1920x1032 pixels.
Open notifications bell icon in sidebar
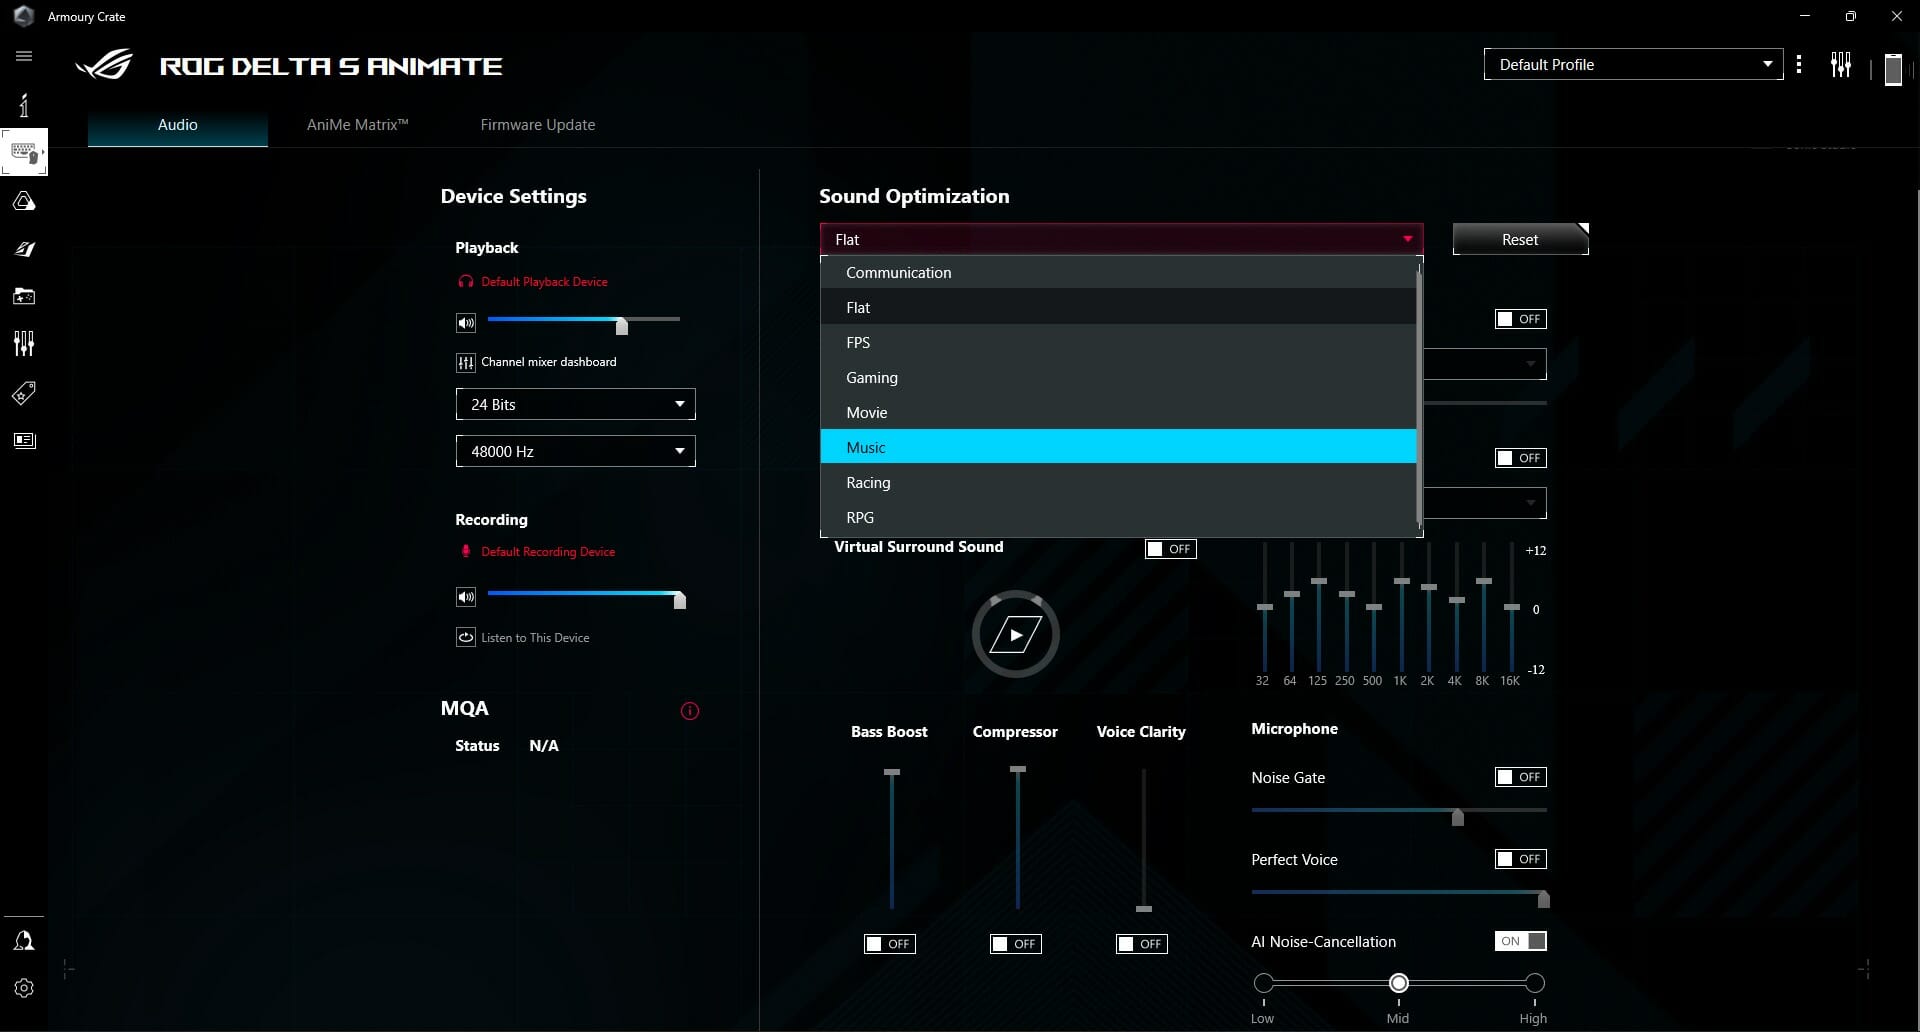pyautogui.click(x=24, y=940)
